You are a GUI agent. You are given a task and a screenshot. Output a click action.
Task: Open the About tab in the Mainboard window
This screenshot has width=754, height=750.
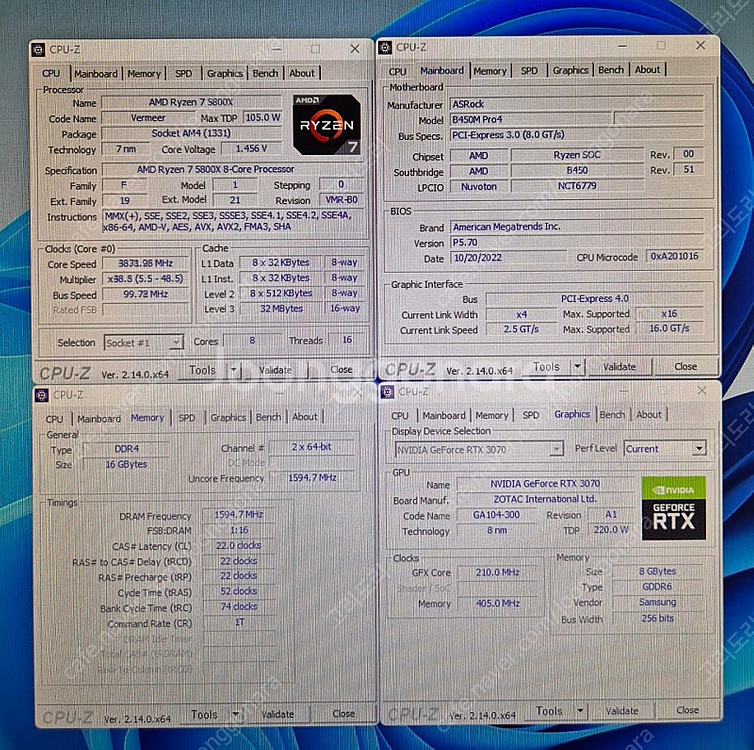coord(647,70)
